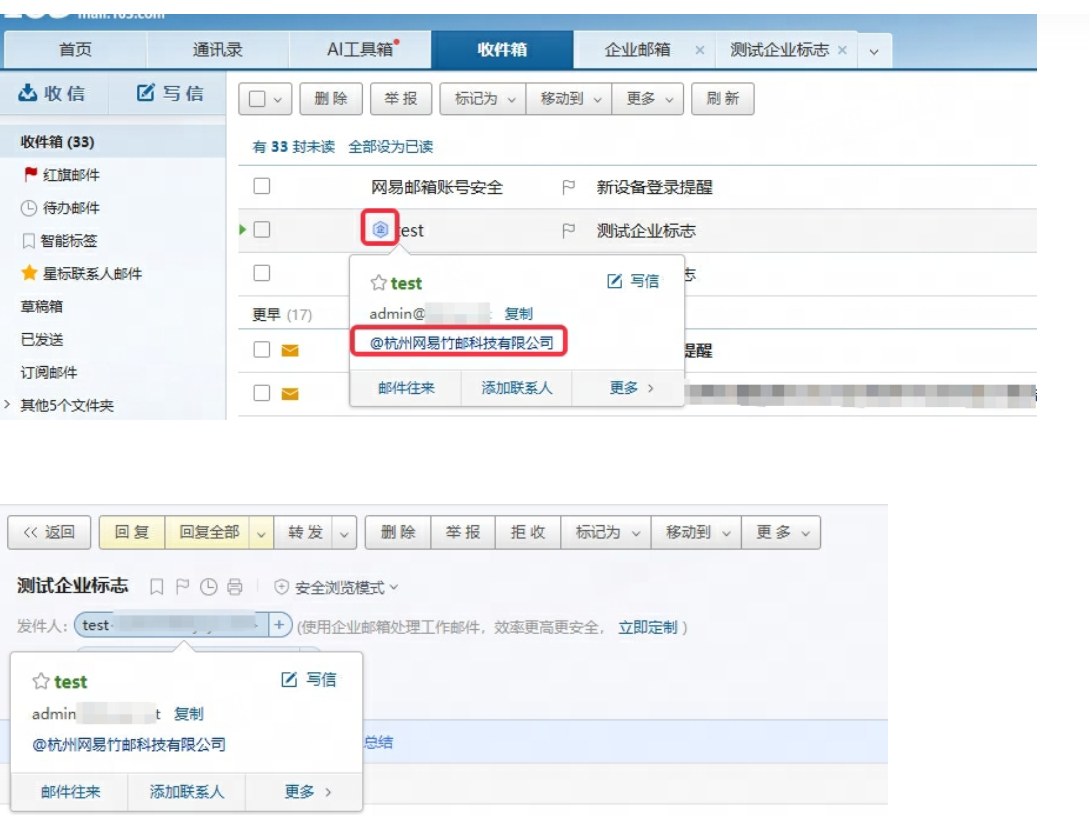1089x815 pixels.
Task: Open the inbox 标记为 dropdown
Action: [483, 99]
